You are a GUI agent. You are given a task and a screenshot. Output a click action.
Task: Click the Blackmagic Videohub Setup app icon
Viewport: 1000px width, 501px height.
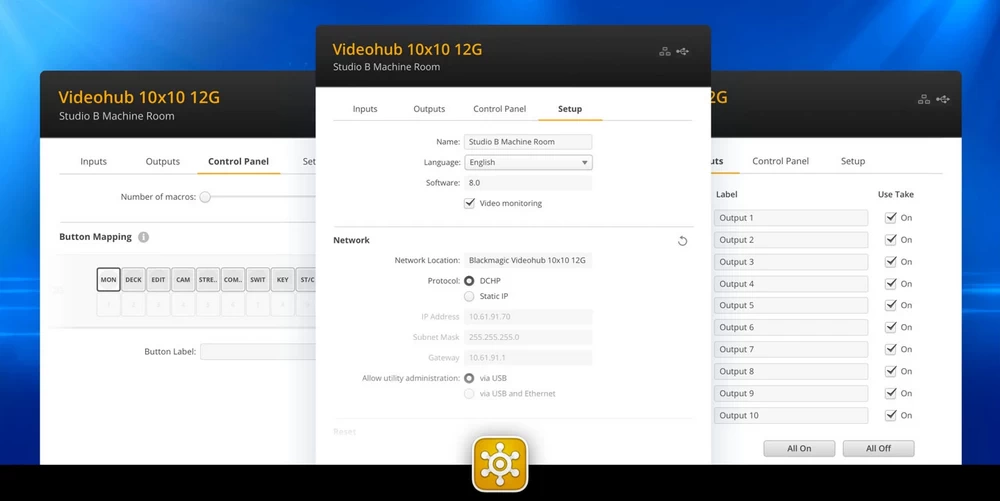click(500, 464)
